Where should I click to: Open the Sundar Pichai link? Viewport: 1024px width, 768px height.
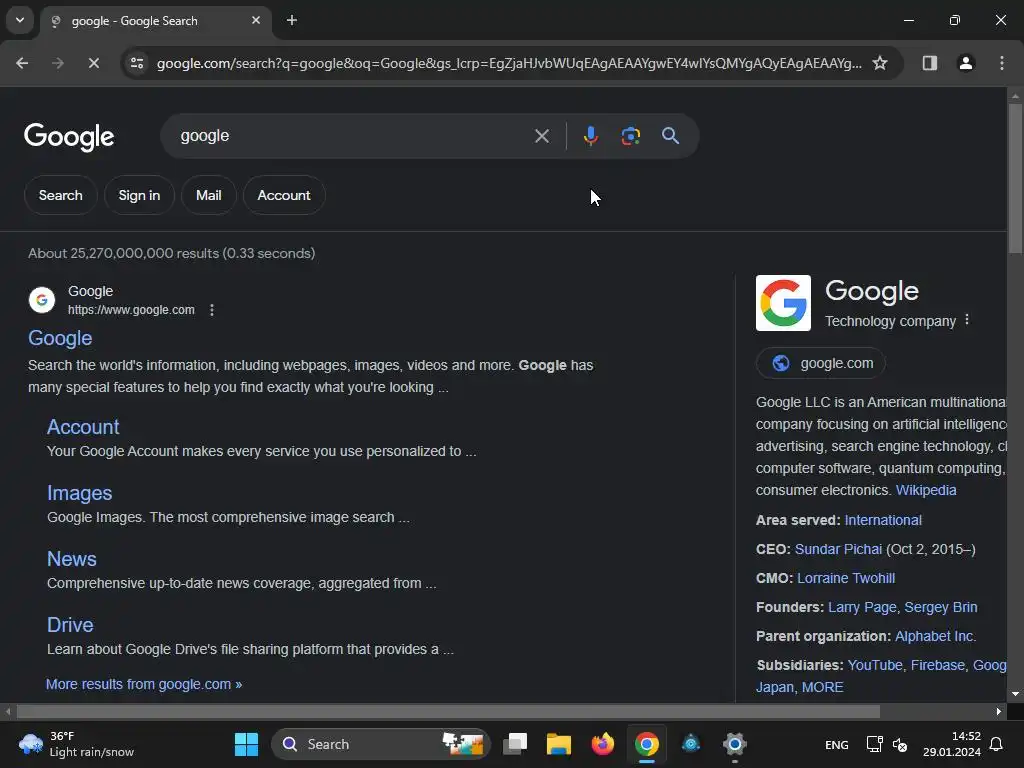[838, 549]
